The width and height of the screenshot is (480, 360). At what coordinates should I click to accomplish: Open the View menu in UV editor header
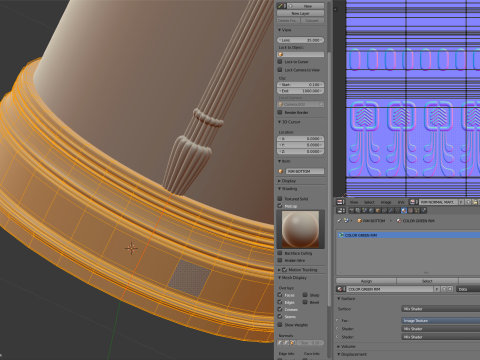point(354,202)
